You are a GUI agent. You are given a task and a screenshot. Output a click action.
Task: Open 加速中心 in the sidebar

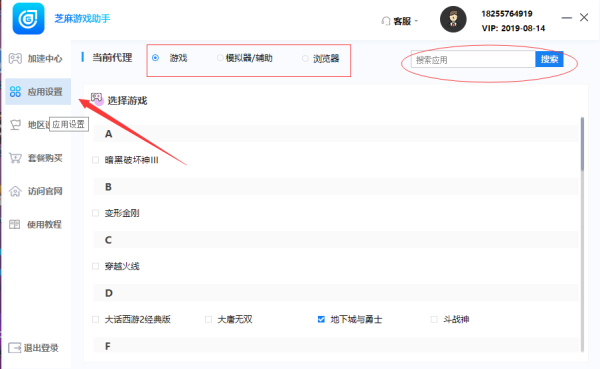click(38, 58)
